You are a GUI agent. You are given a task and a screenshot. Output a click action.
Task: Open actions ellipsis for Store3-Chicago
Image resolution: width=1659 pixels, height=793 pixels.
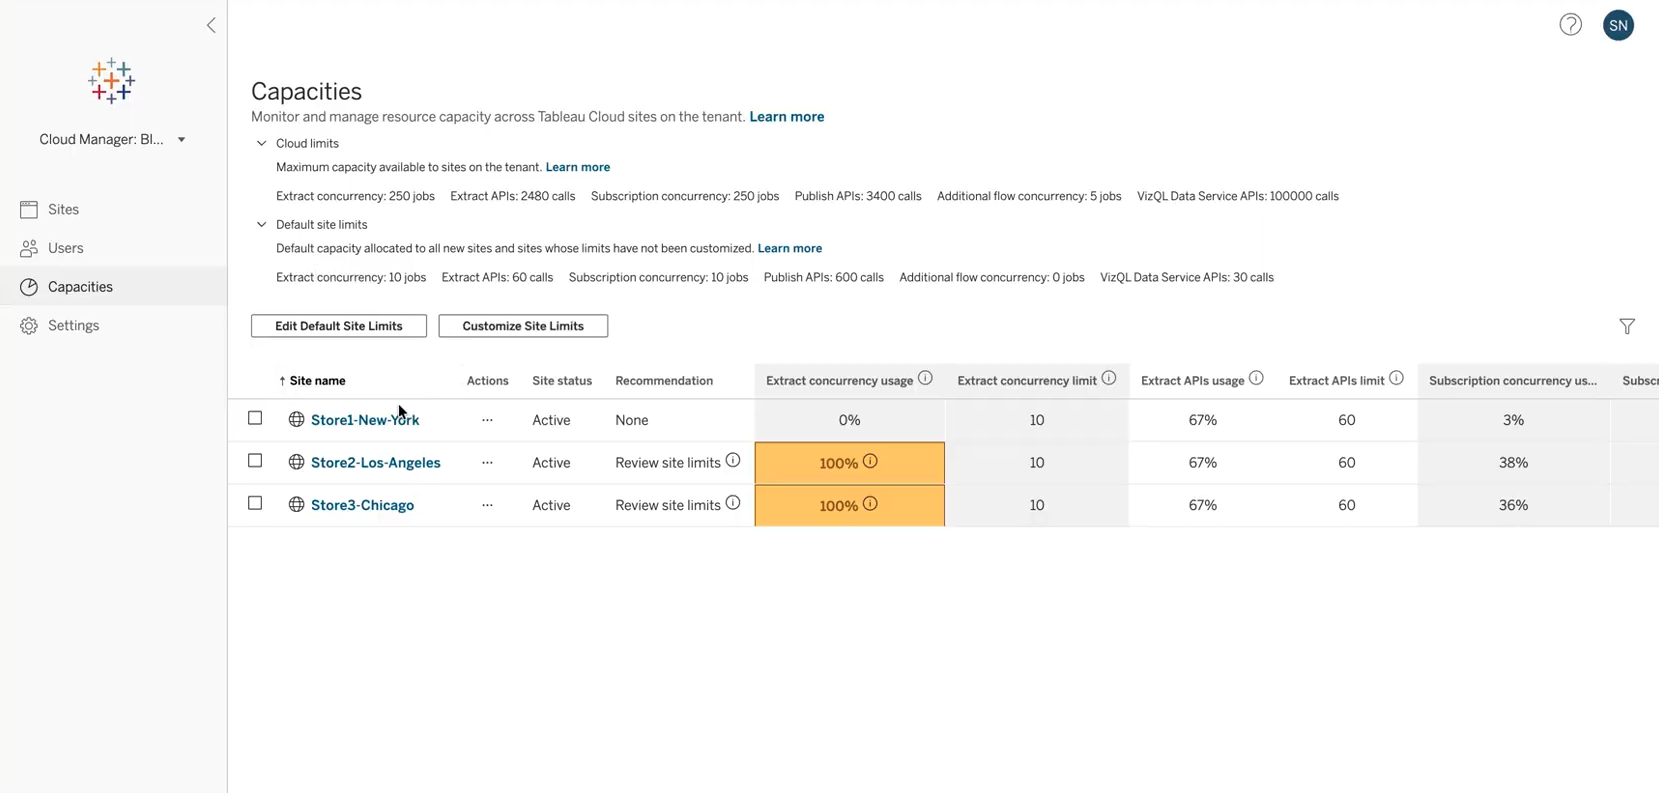(x=487, y=505)
